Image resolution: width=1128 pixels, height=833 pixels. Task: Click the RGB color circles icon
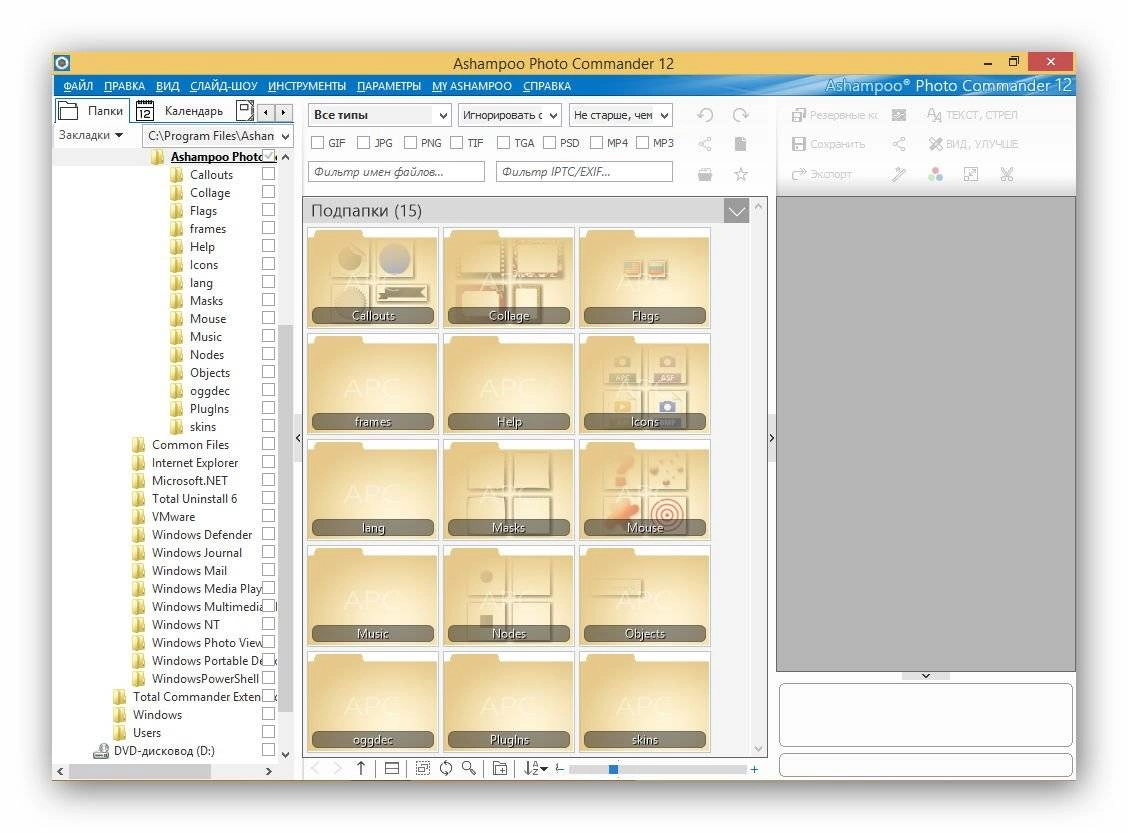click(x=935, y=174)
